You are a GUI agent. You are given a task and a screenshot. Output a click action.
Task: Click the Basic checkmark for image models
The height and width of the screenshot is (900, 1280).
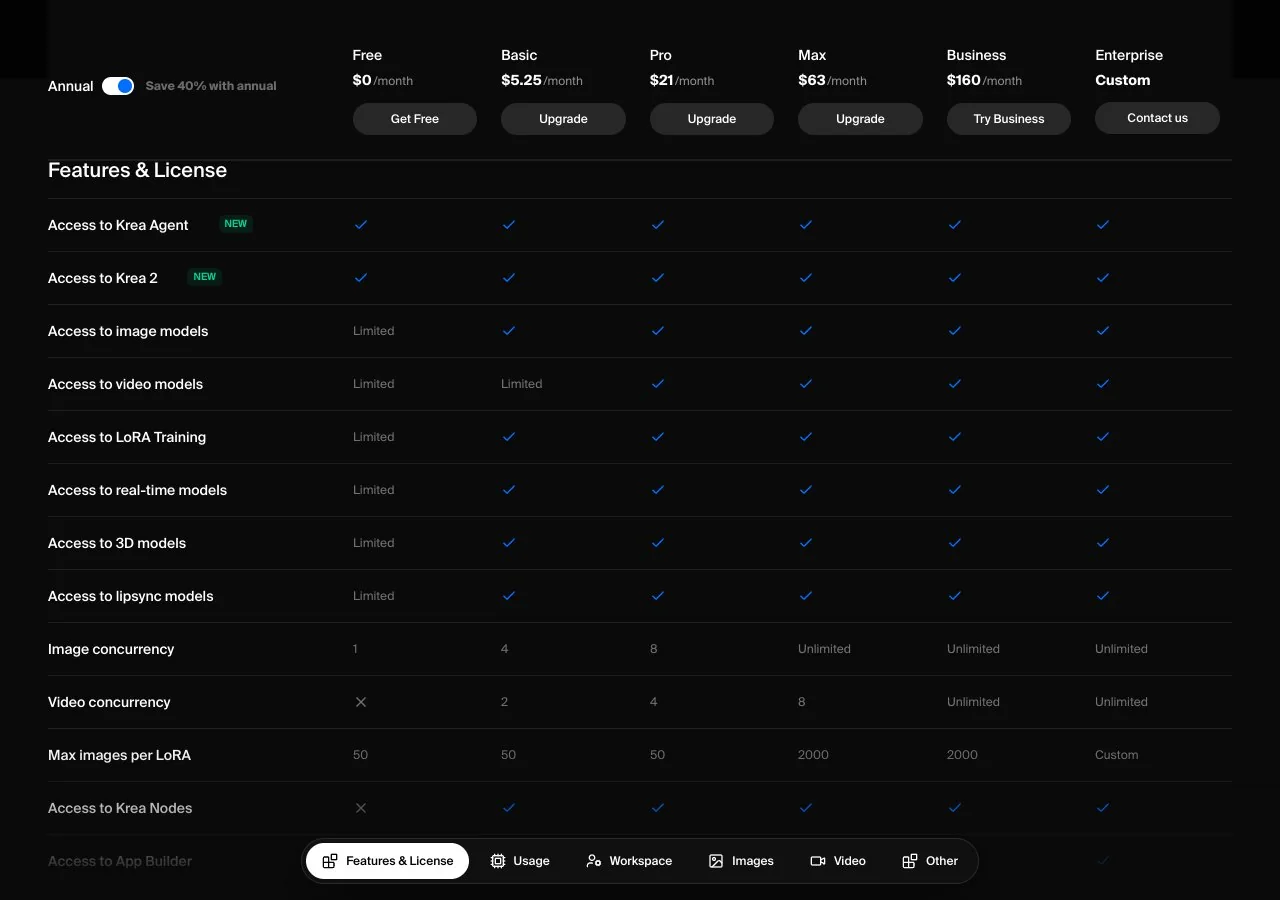pyautogui.click(x=509, y=331)
